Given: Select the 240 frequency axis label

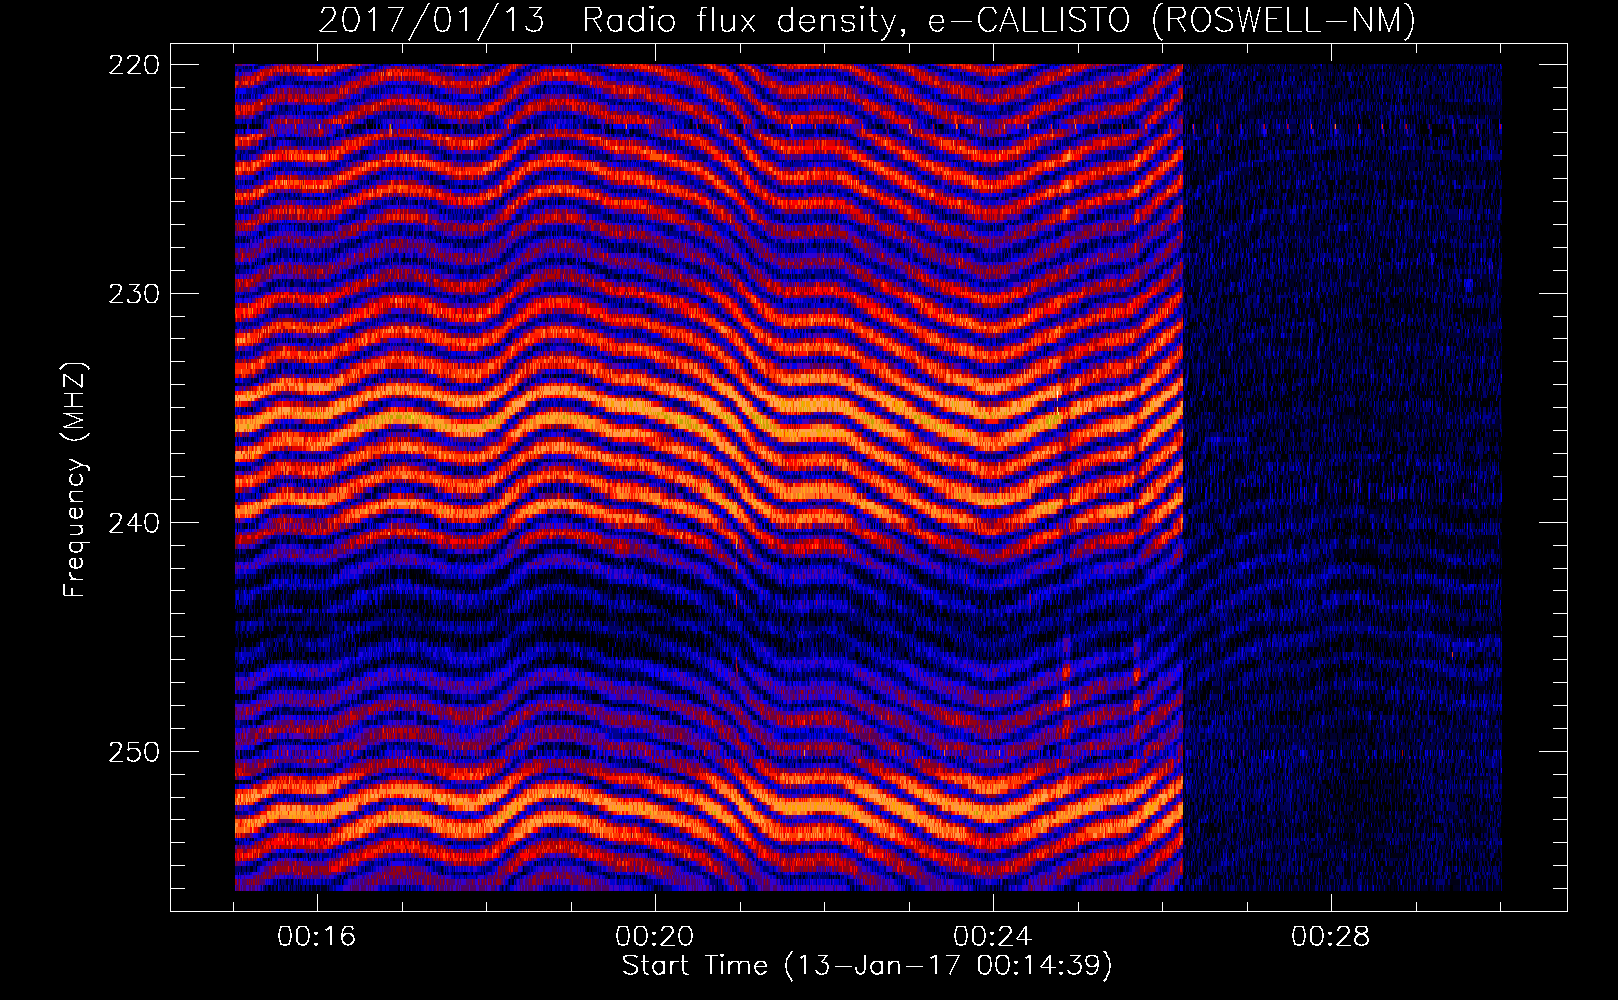Looking at the screenshot, I should pos(132,523).
